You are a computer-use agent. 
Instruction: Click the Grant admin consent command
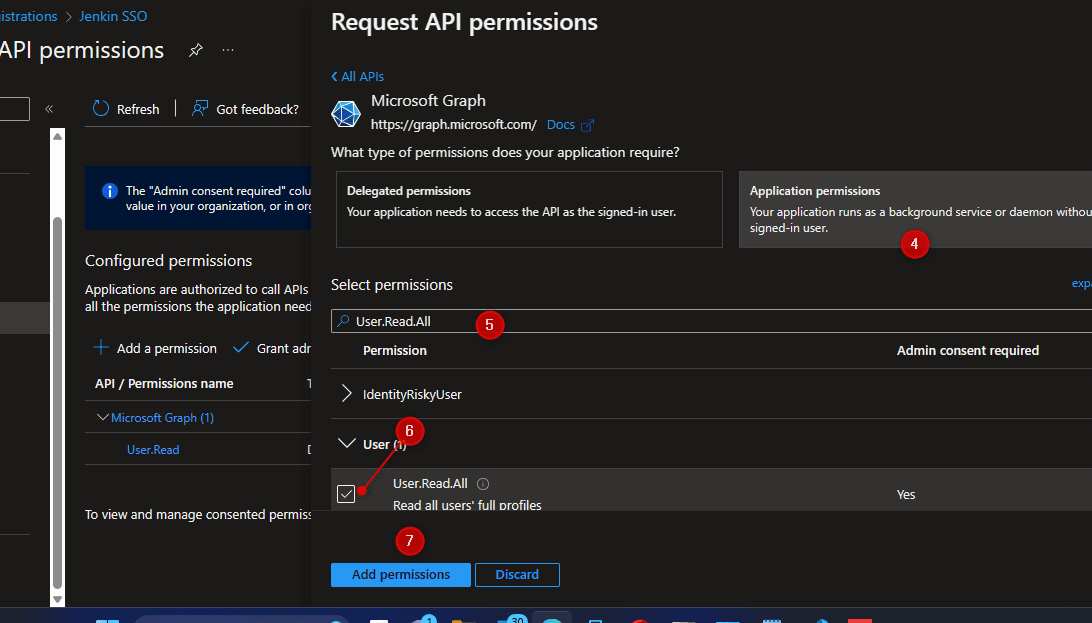272,348
